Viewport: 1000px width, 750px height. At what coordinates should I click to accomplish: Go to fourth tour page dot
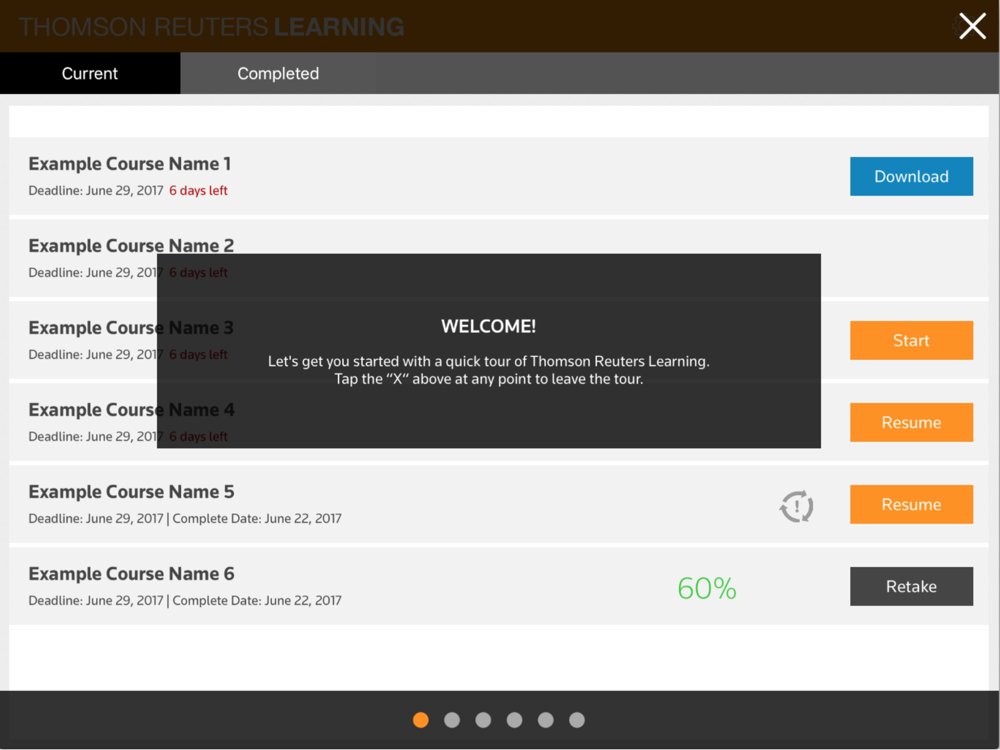(515, 720)
